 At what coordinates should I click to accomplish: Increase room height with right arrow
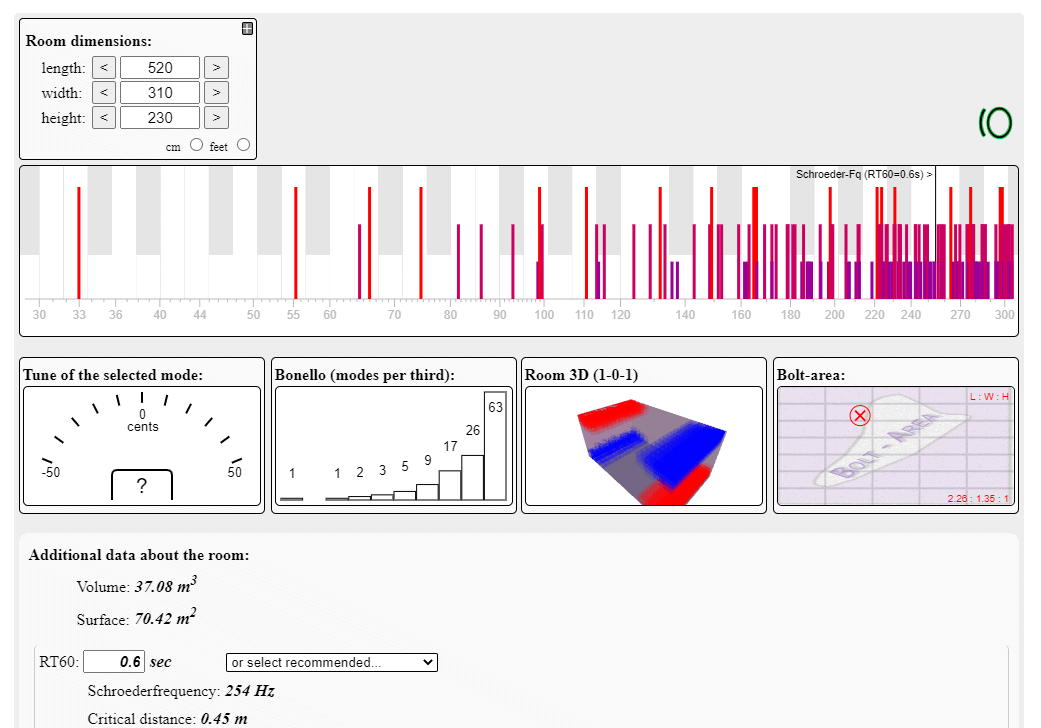[x=216, y=118]
